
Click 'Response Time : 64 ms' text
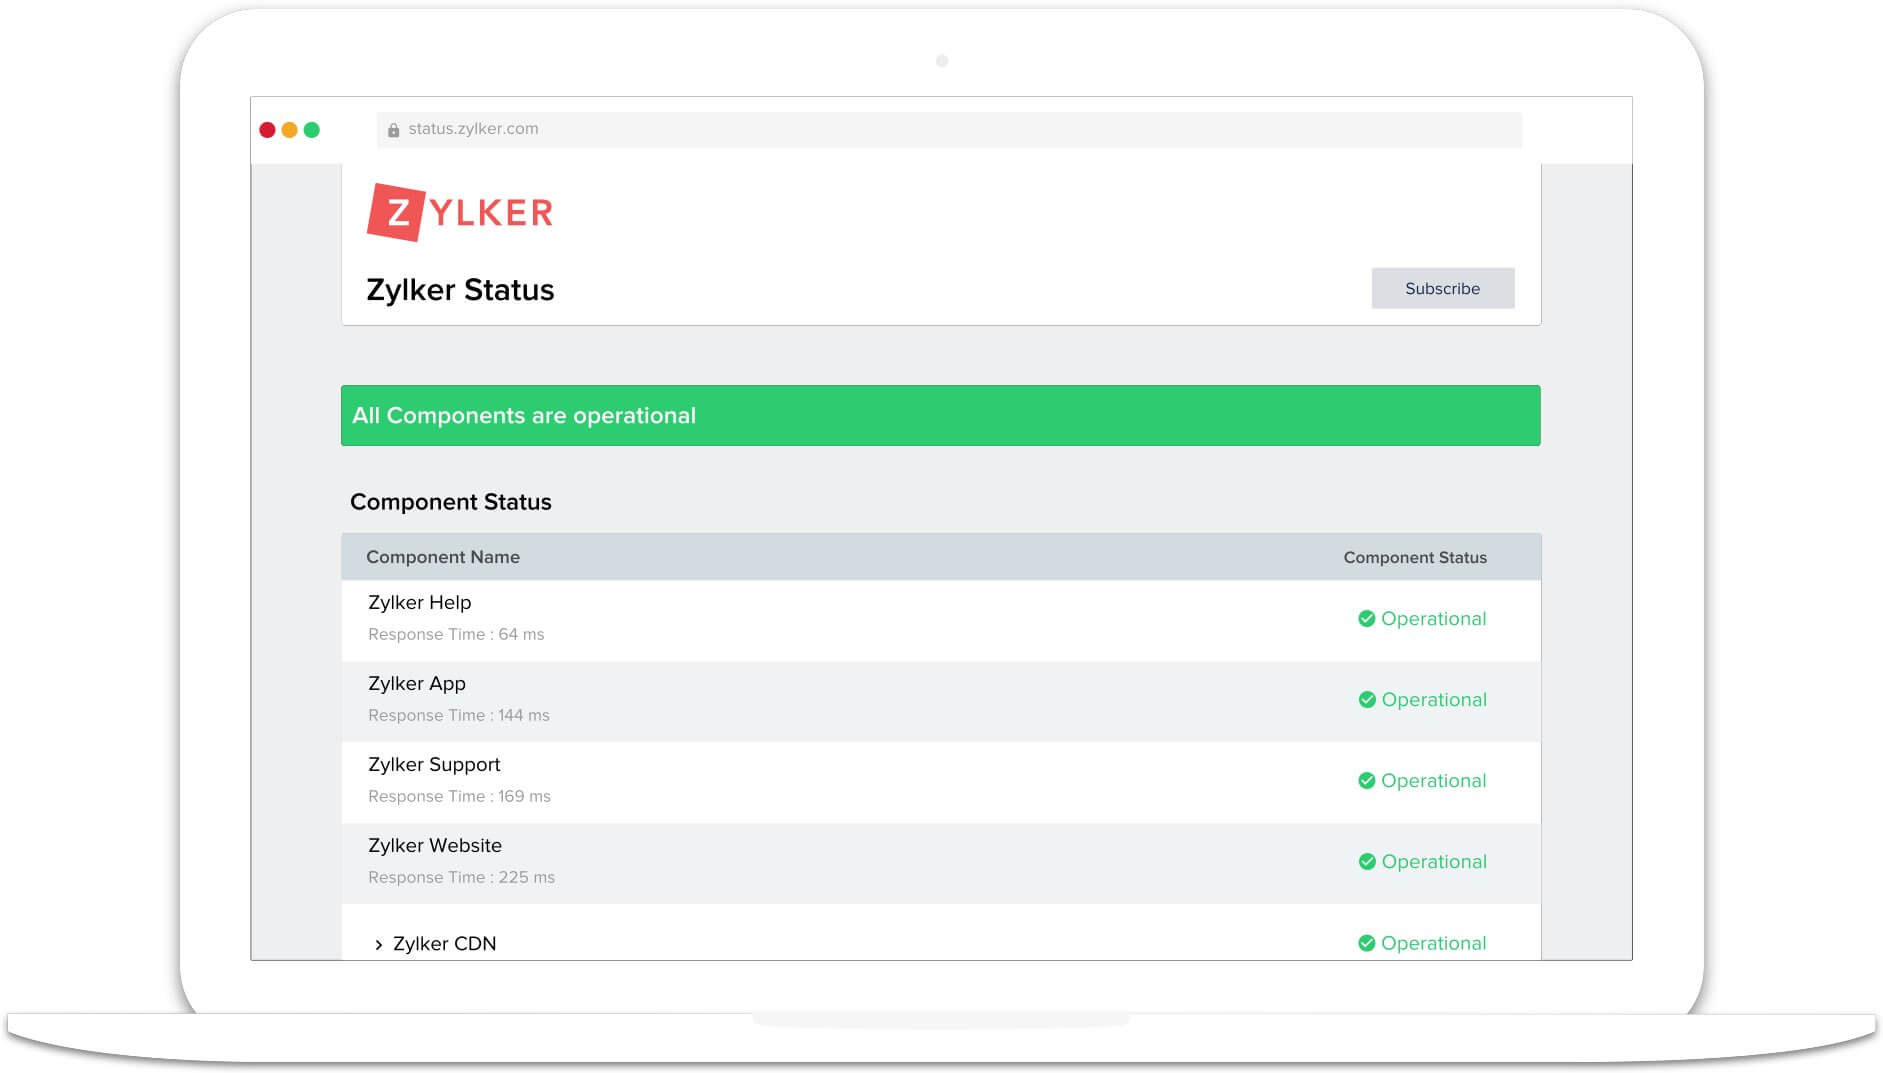coord(456,634)
